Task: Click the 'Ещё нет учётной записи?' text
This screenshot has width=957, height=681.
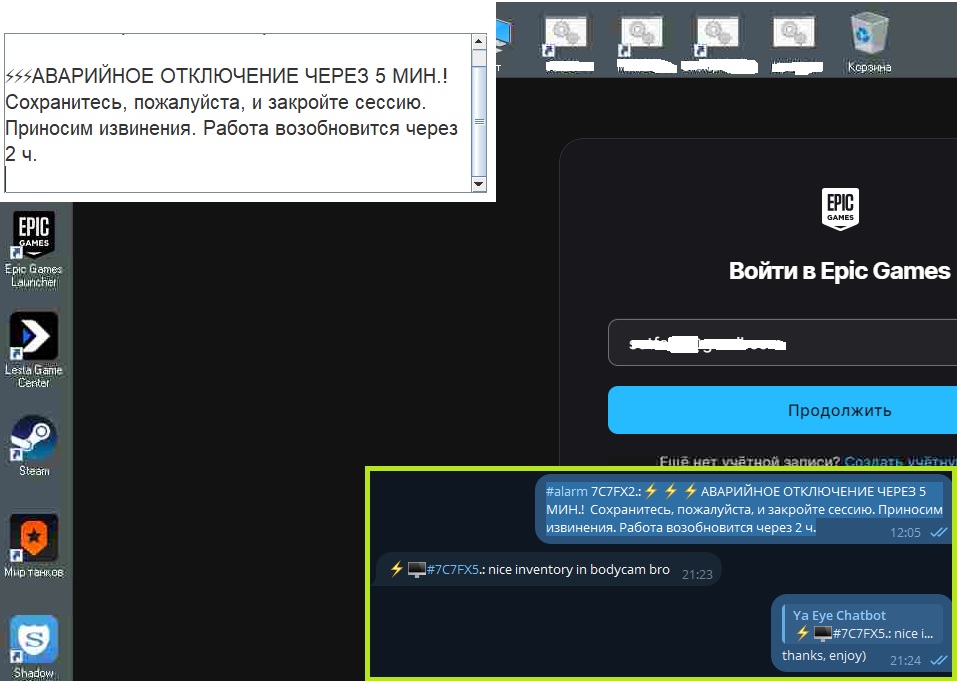Action: click(x=749, y=461)
